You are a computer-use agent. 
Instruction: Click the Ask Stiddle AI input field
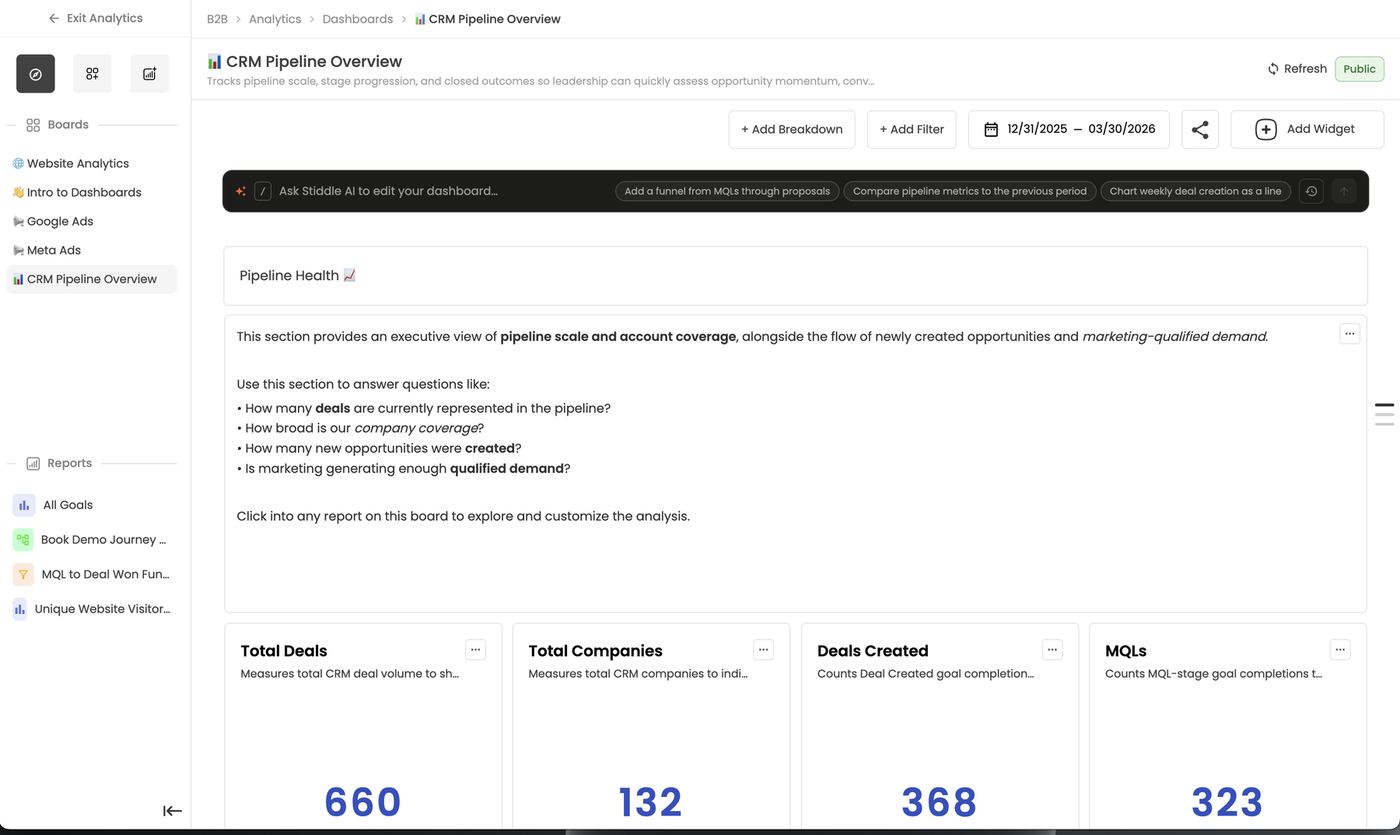(x=440, y=191)
